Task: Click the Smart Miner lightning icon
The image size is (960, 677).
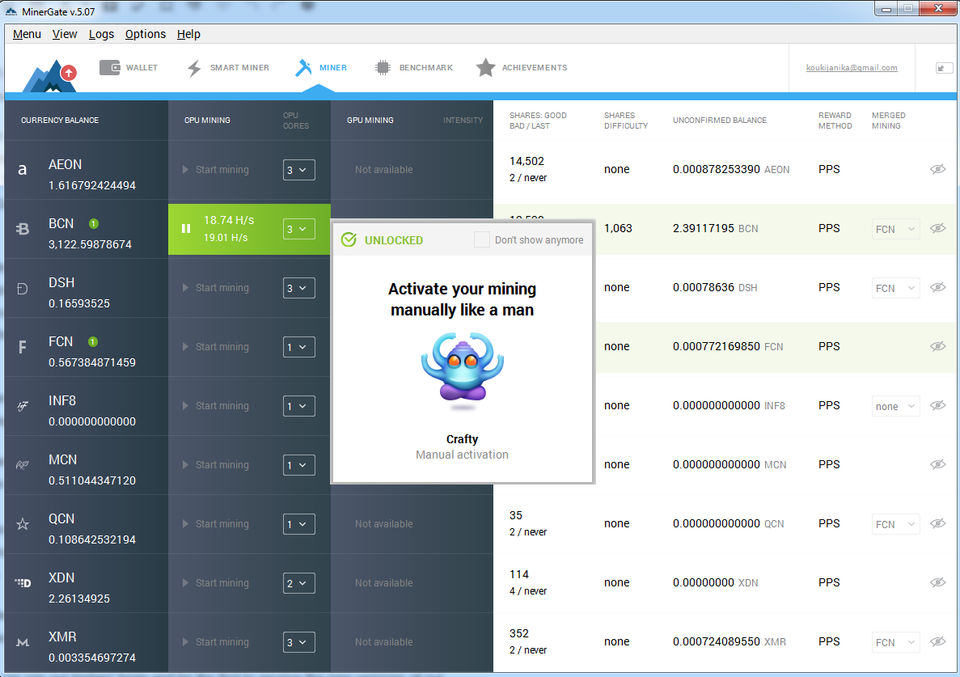Action: 194,68
